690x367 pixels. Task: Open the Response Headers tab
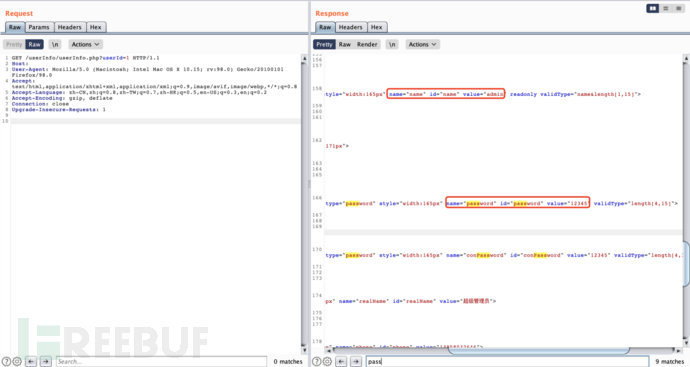(350, 27)
